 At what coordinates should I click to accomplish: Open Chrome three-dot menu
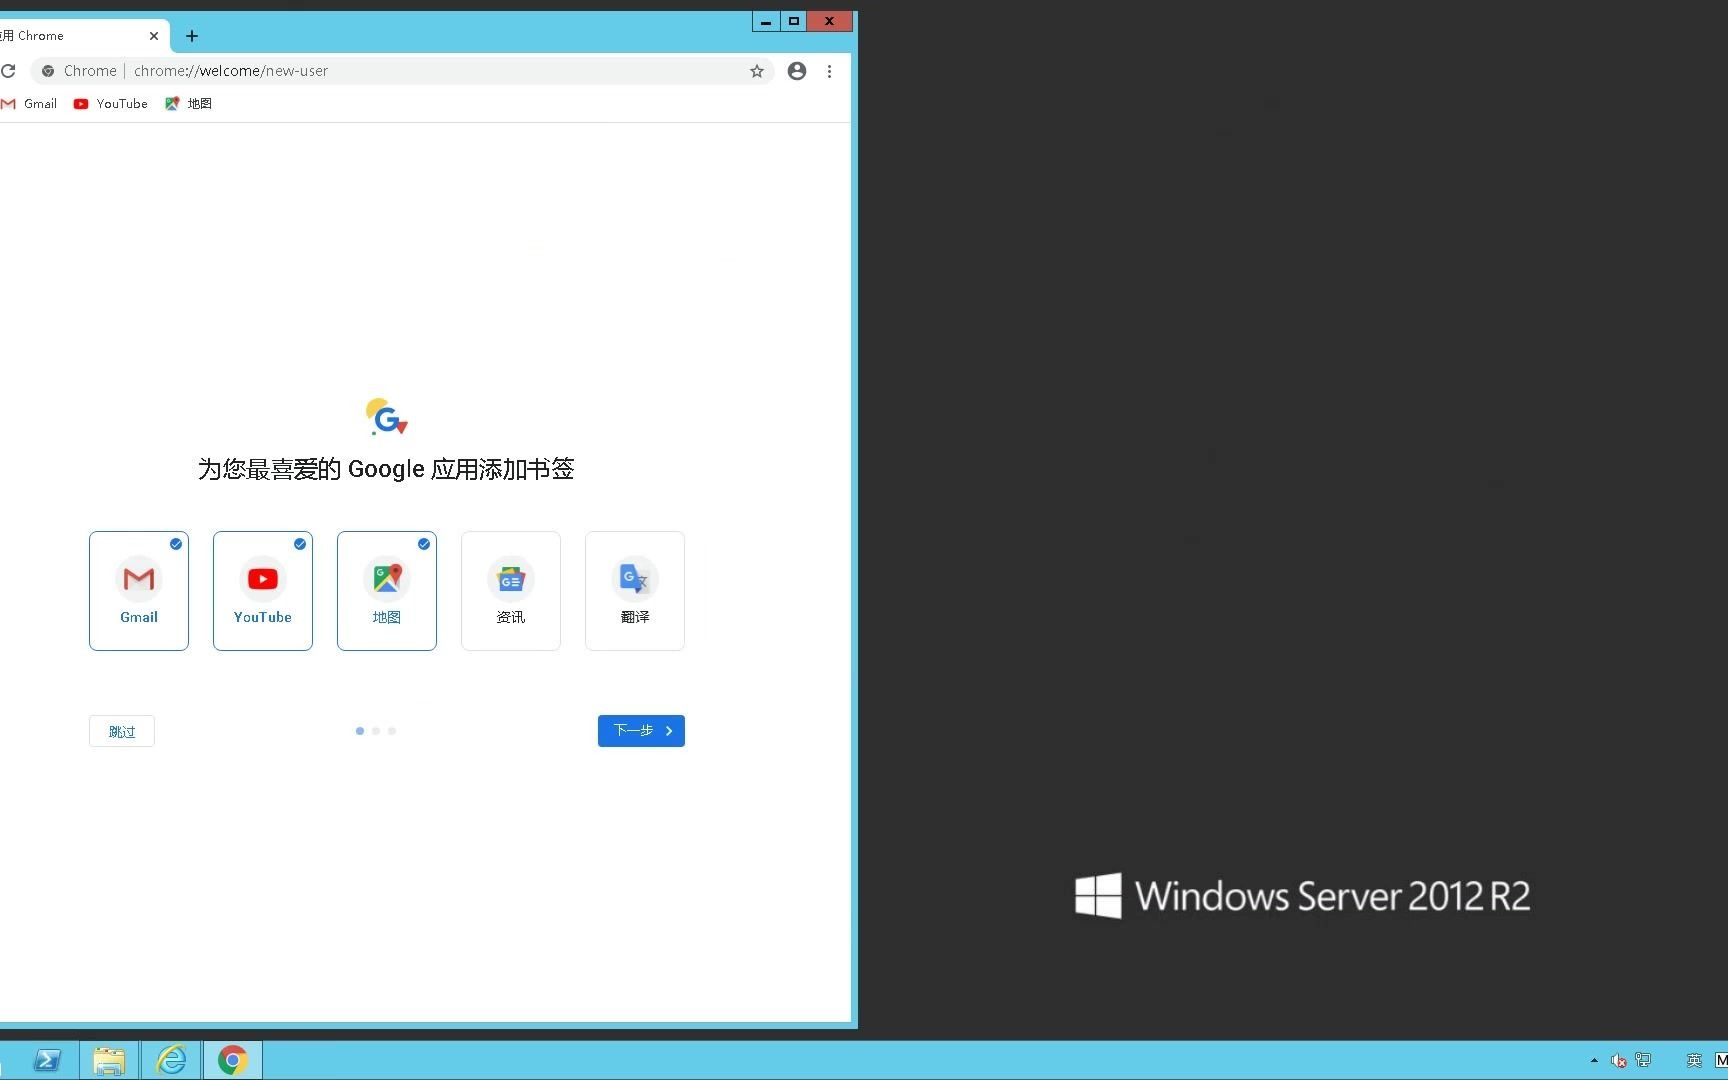[829, 71]
